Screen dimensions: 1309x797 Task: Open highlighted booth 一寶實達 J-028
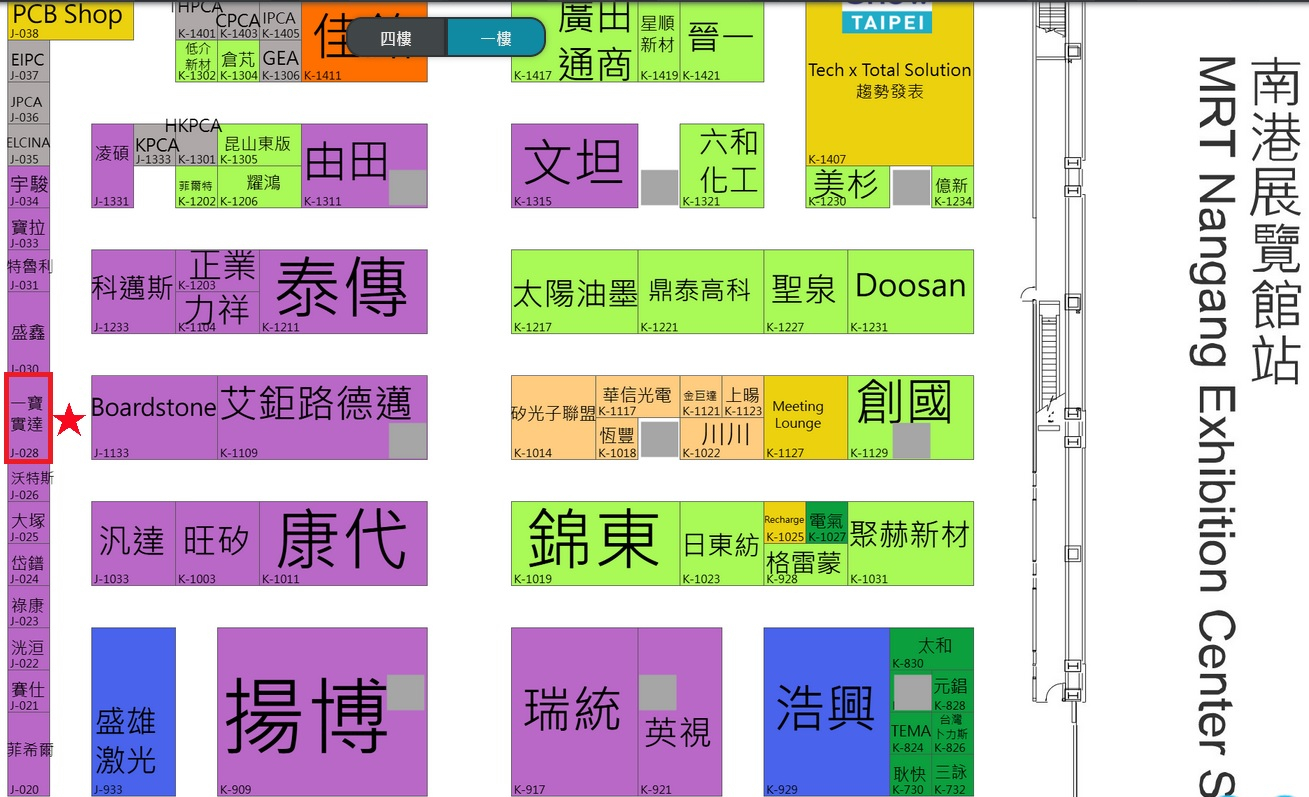tap(27, 417)
